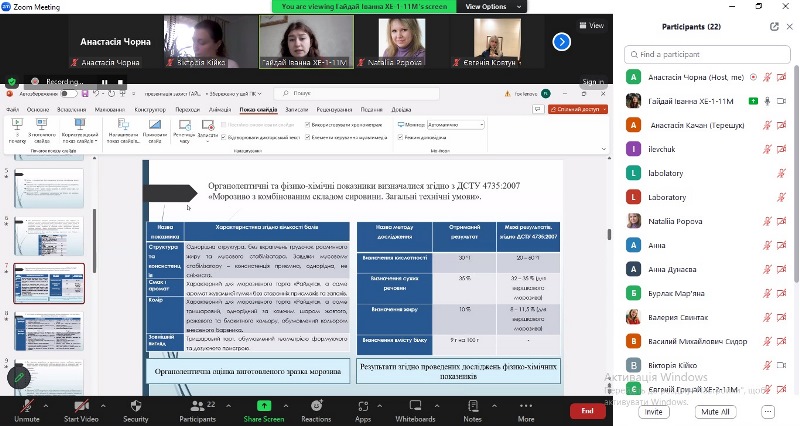Screen dimensions: 800x426
Task: Open Security shield icon in Zoom toolbar
Action: [x=136, y=406]
